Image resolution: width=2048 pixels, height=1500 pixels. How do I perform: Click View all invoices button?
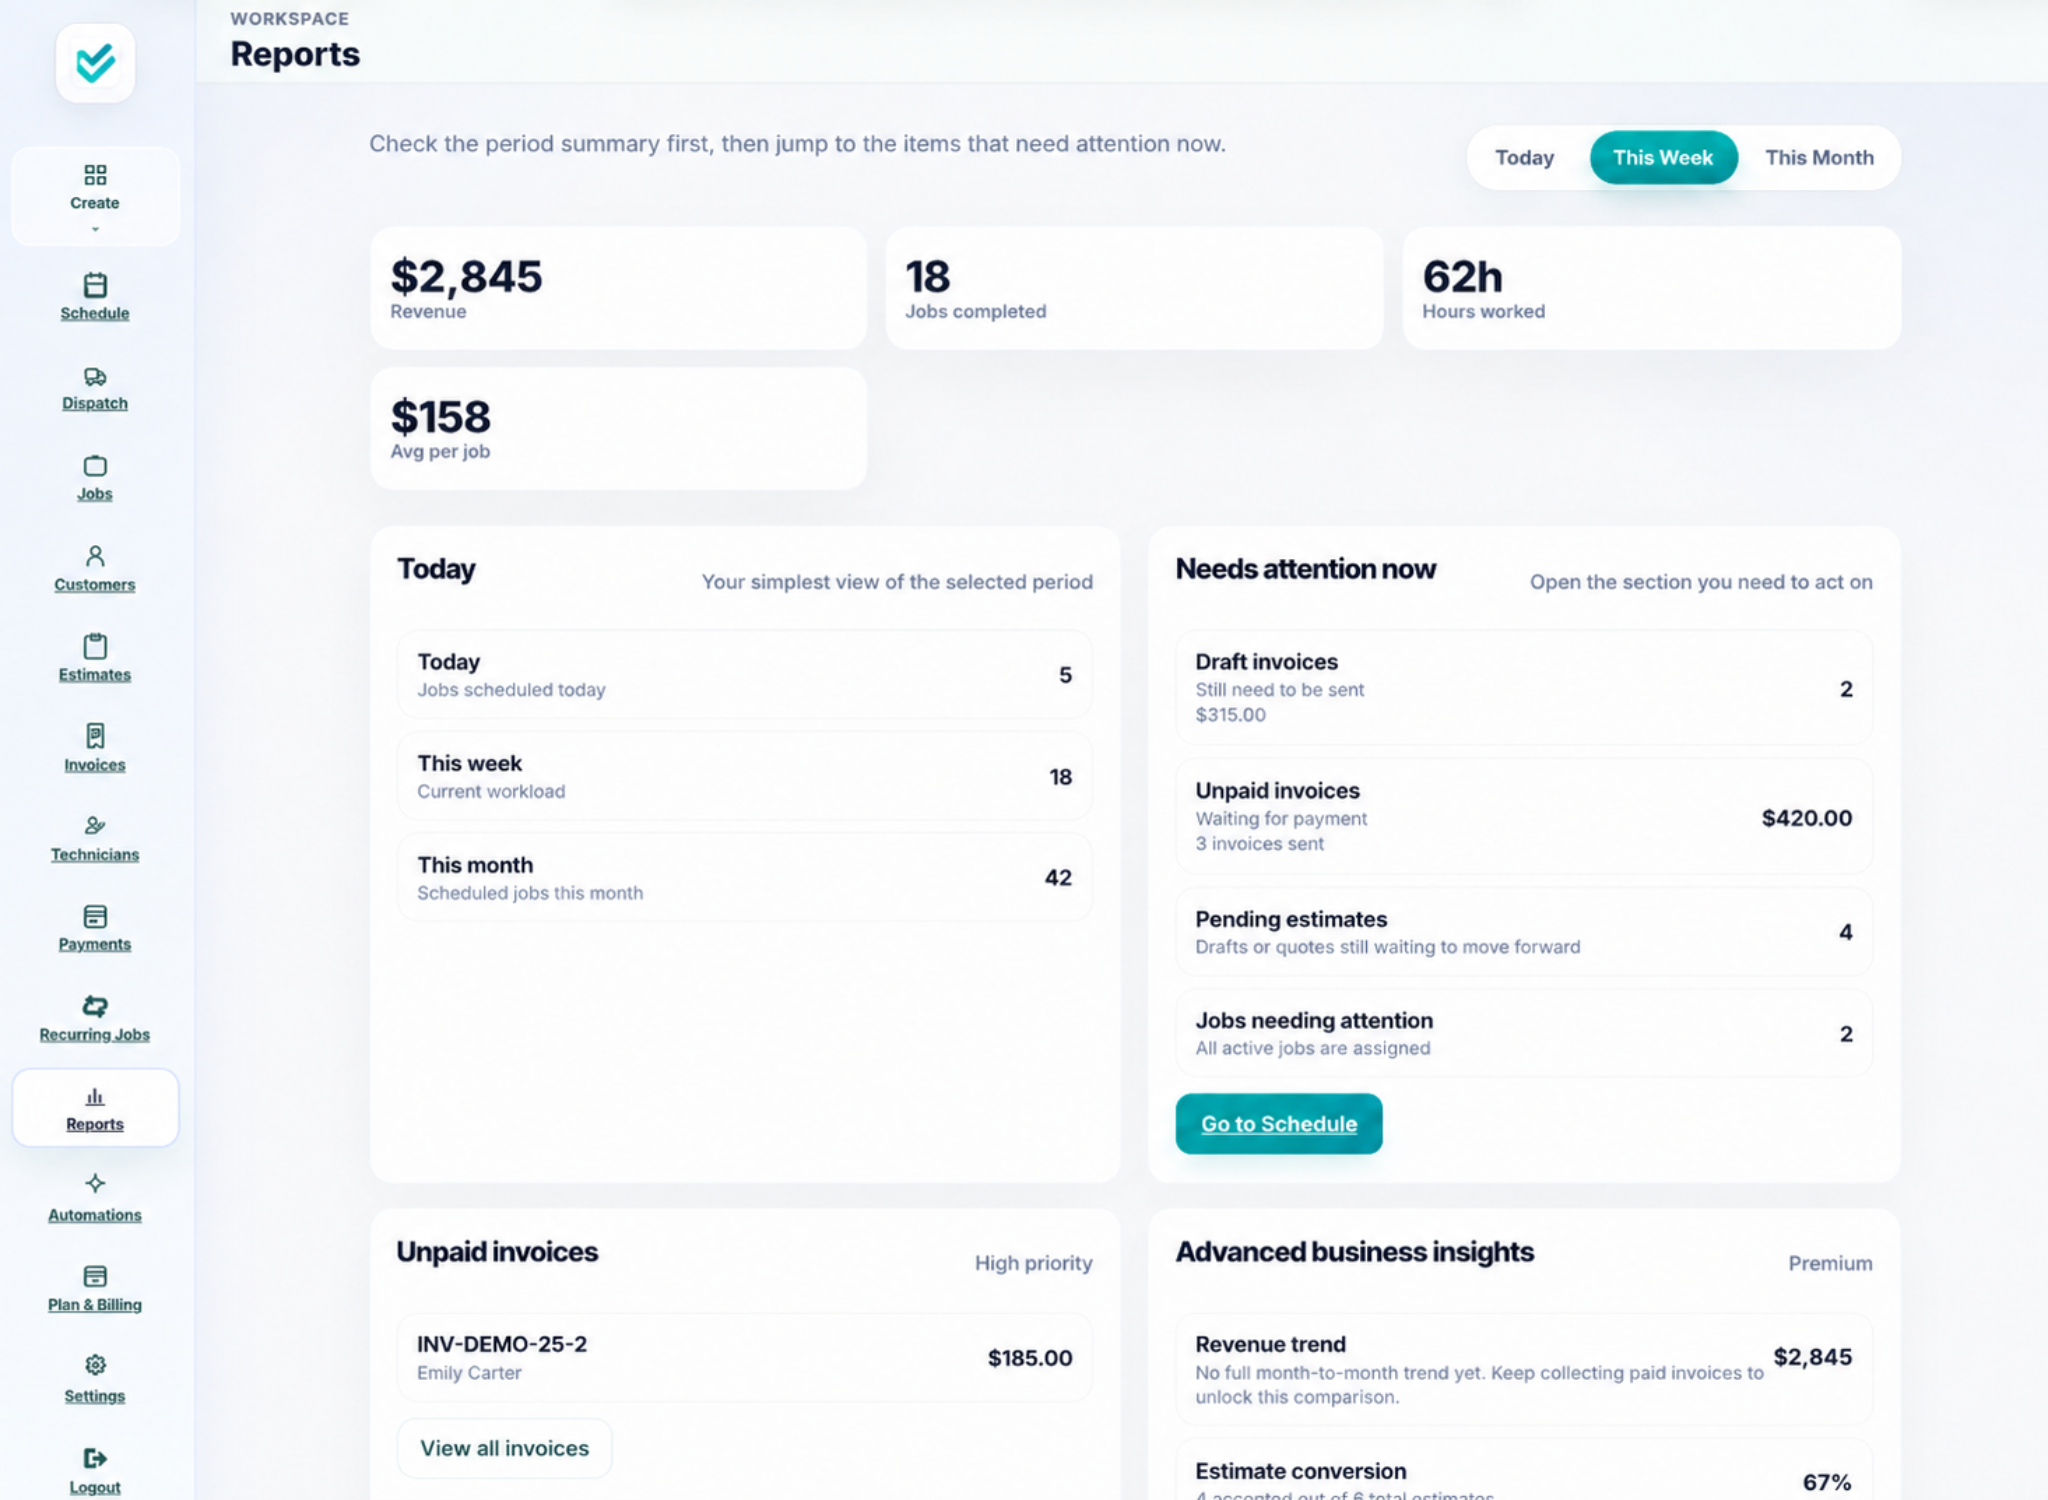coord(504,1448)
